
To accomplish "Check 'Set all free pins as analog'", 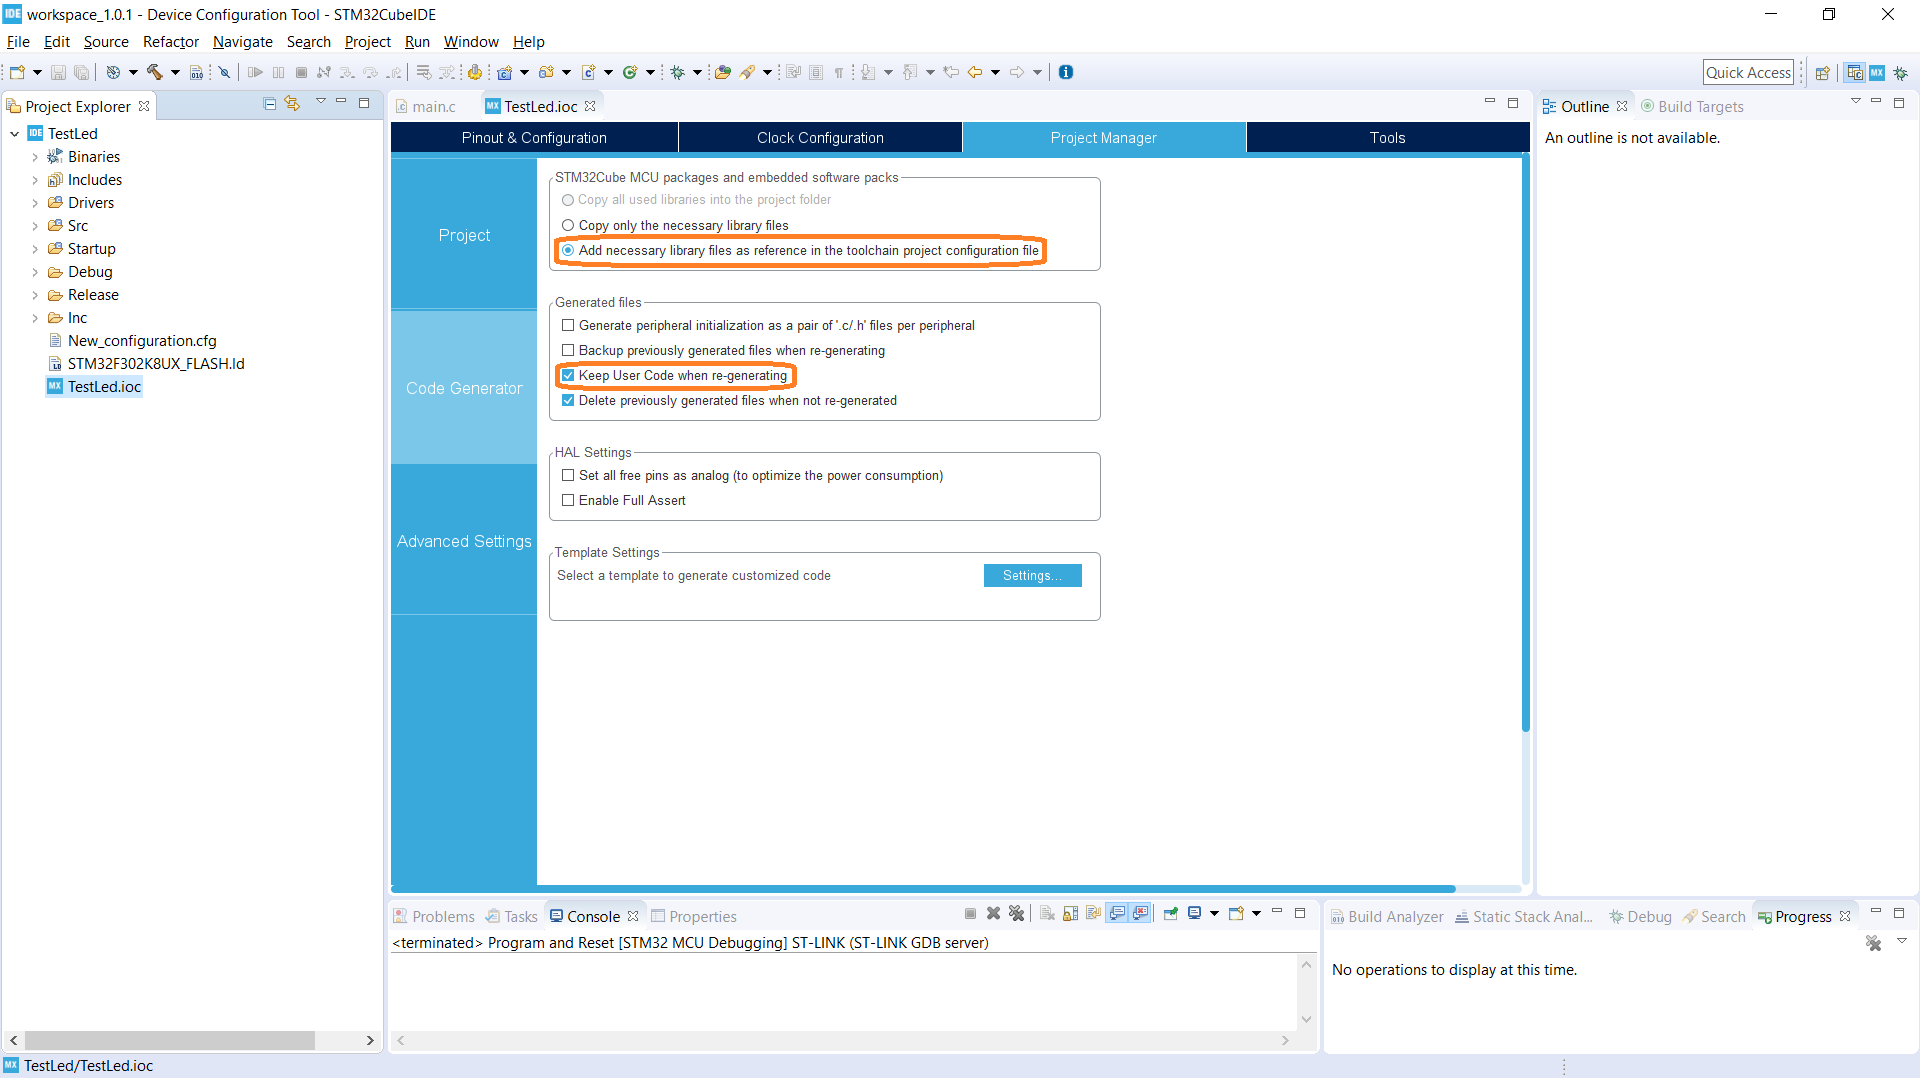I will point(568,475).
